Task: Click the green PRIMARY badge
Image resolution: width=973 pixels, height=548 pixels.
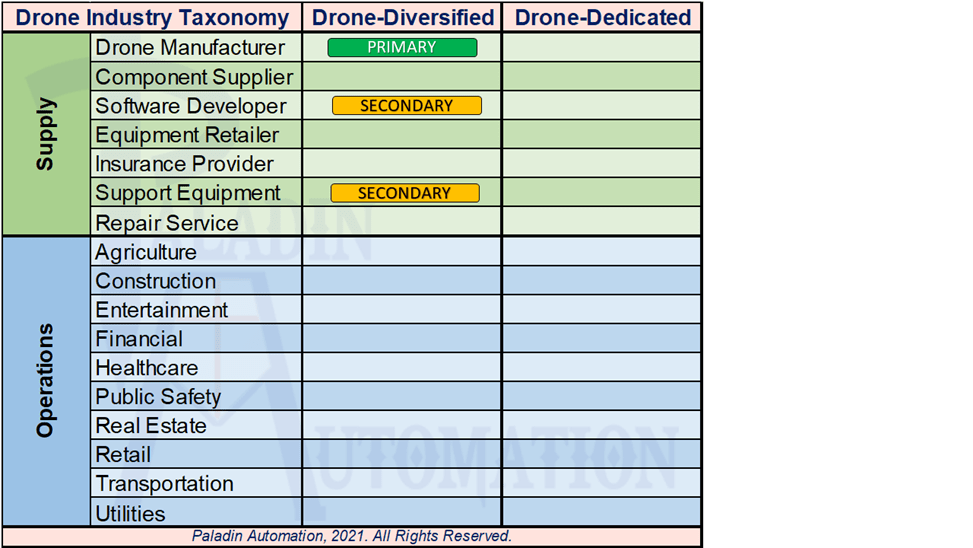Action: coord(402,47)
